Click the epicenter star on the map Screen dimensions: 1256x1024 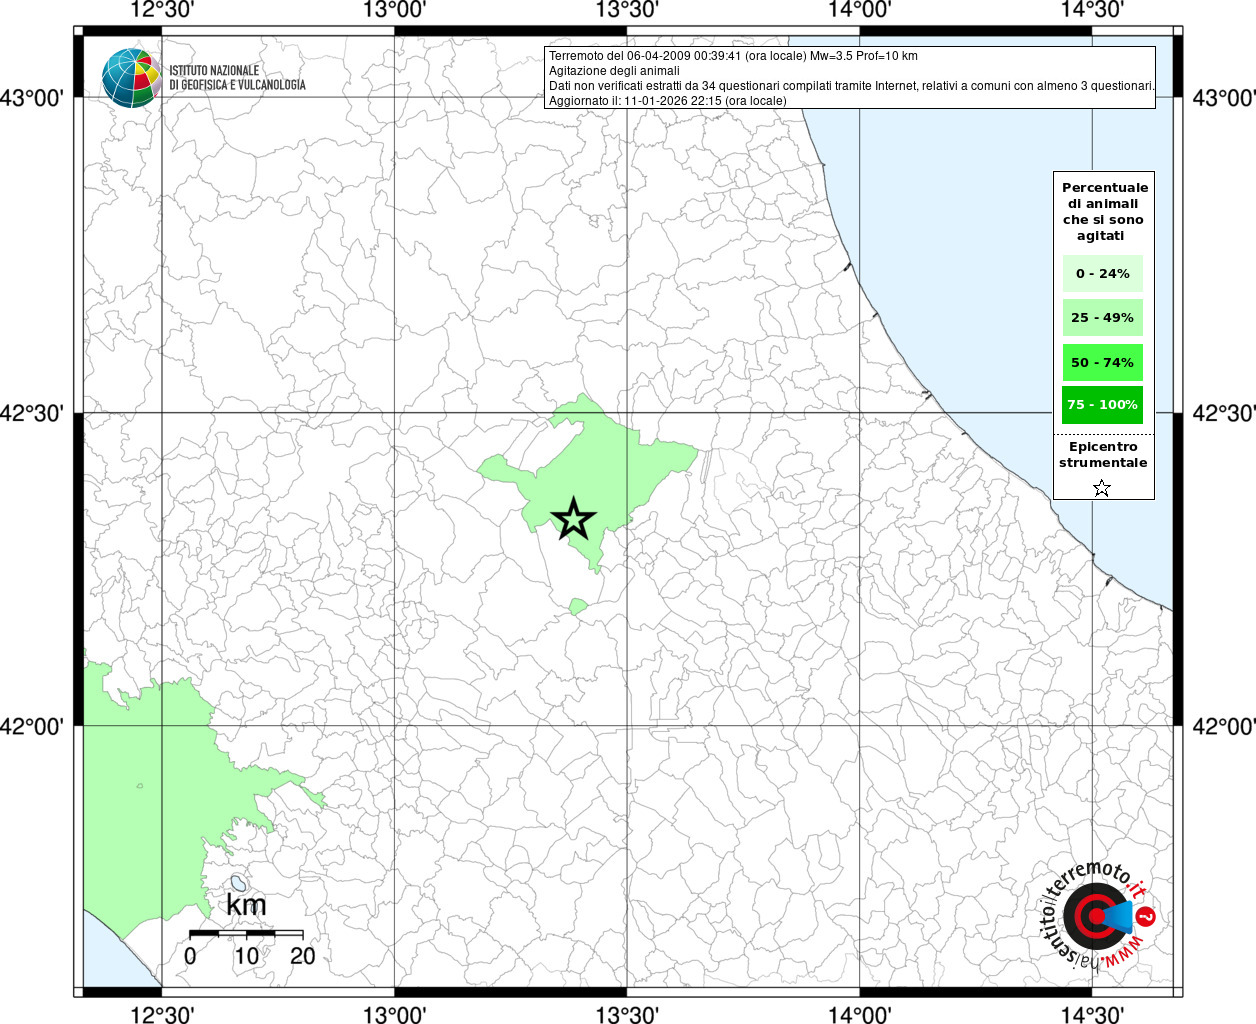[x=574, y=518]
